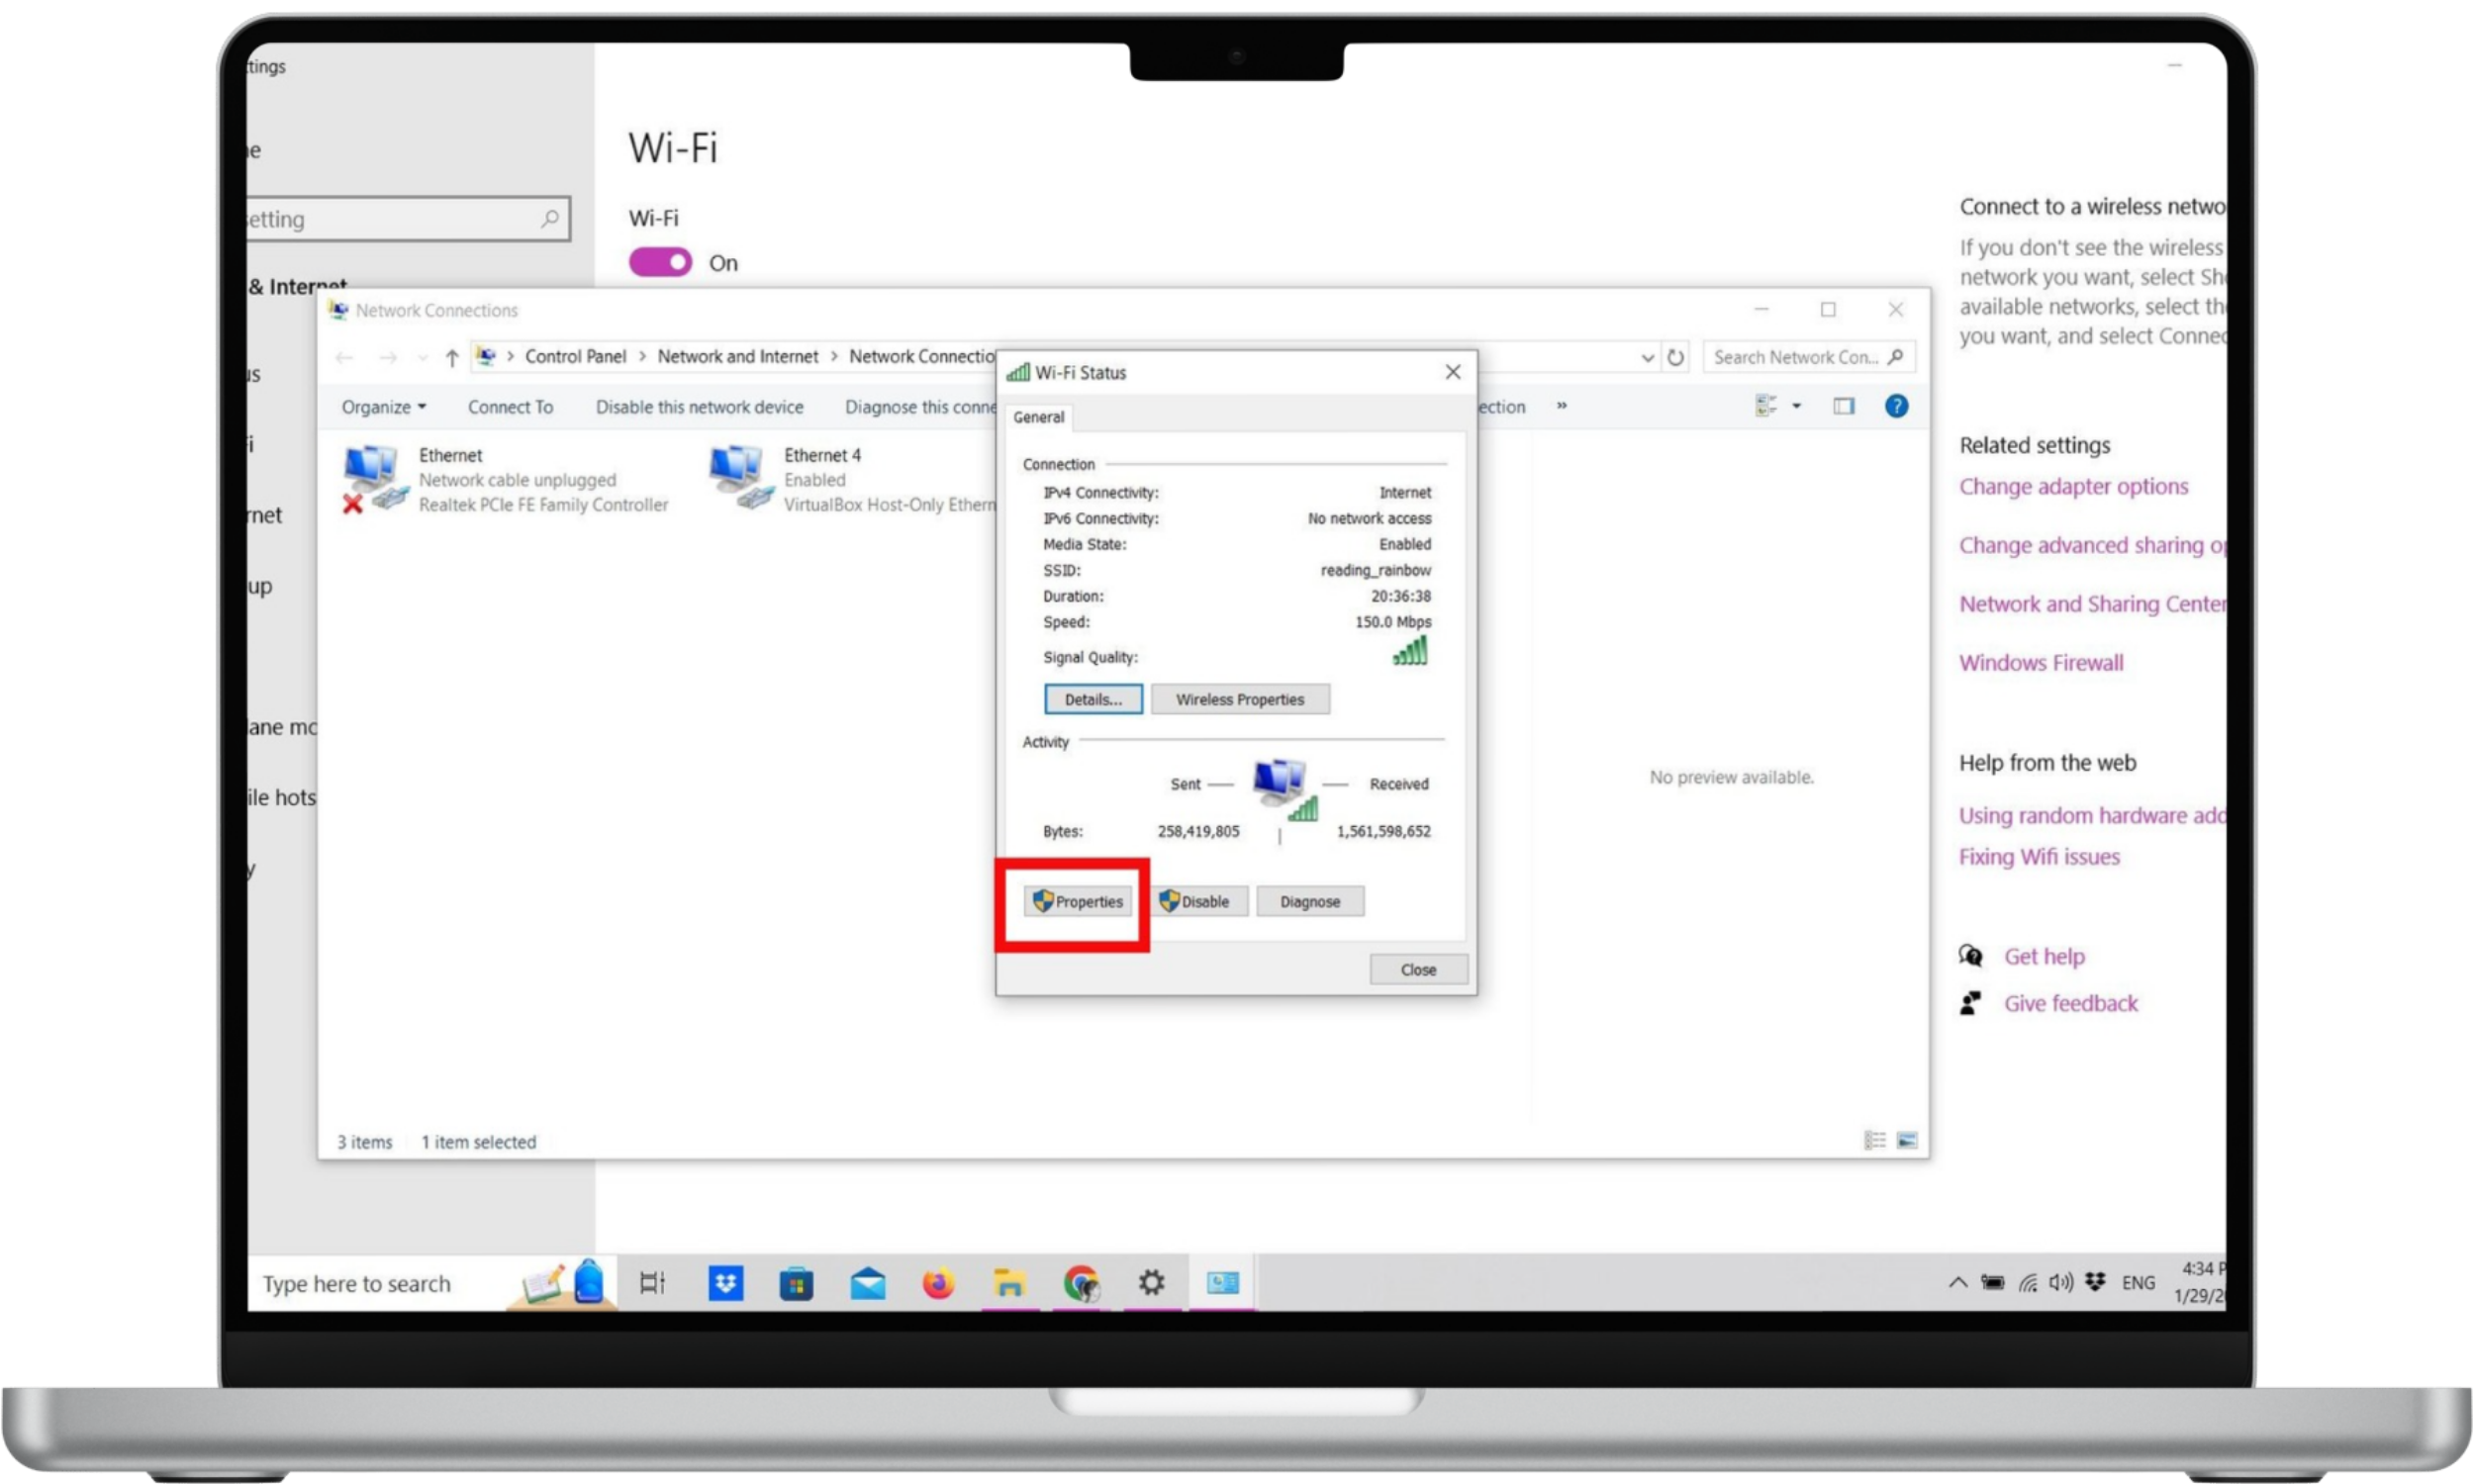Show hidden toolbar commands chevron
This screenshot has height=1484, width=2474.
pyautogui.click(x=1561, y=406)
